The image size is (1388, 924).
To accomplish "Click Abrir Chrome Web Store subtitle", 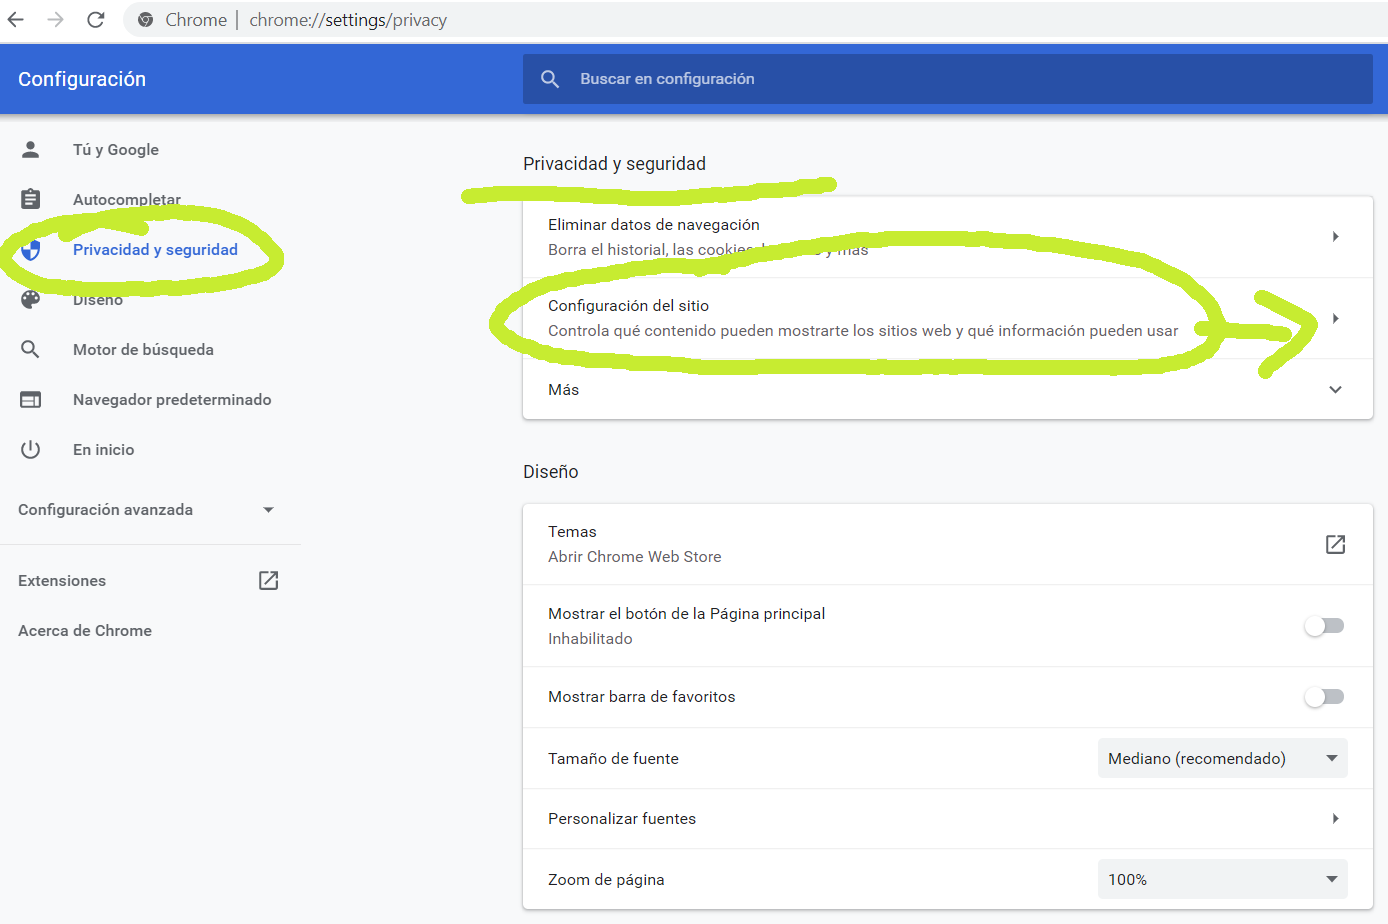I will [x=634, y=557].
